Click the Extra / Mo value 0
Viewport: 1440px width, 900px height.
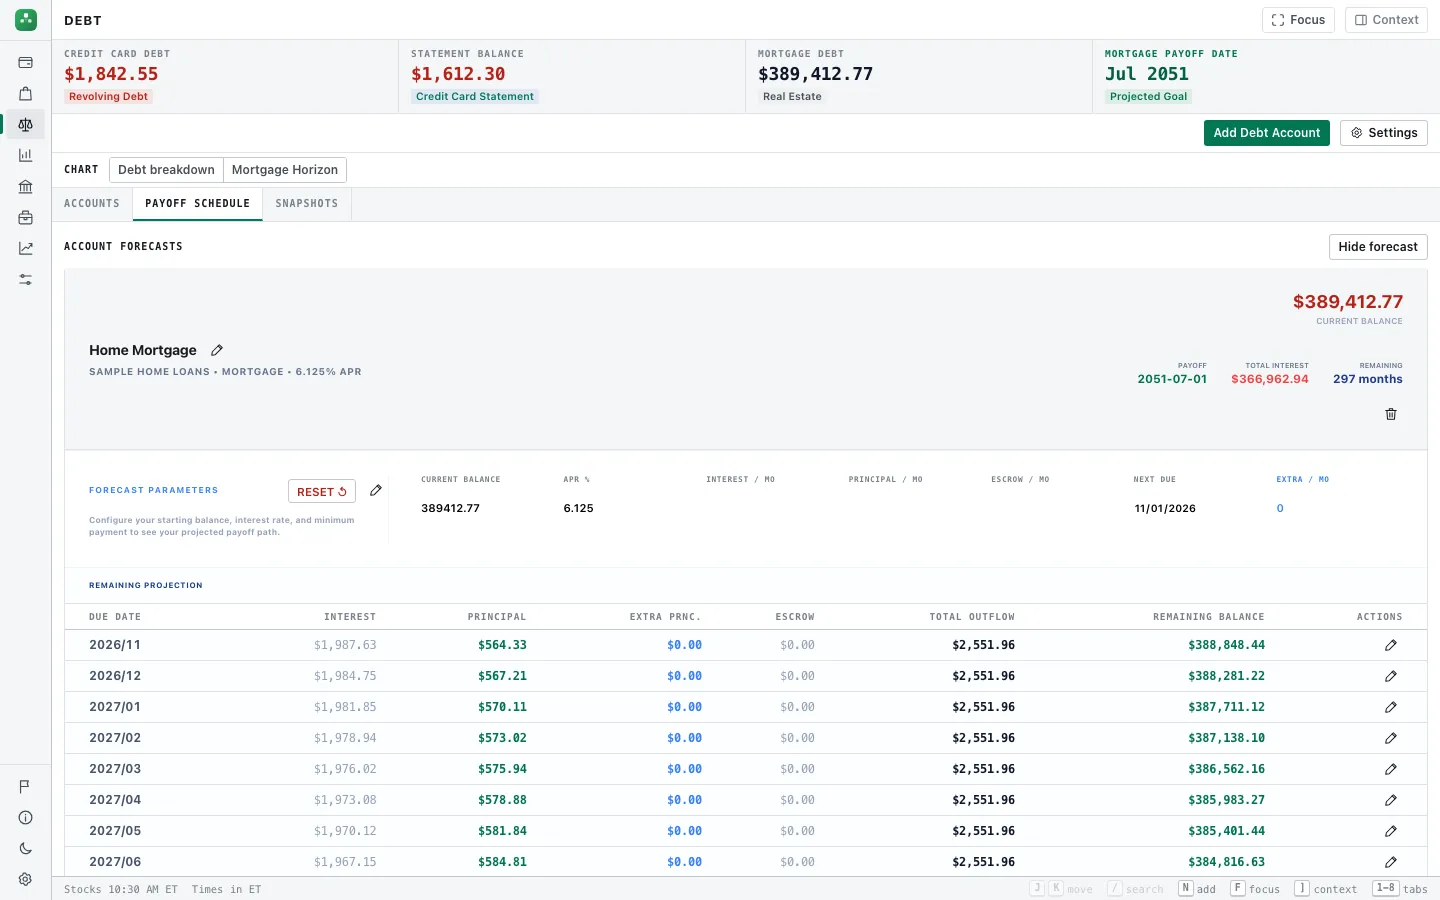pyautogui.click(x=1280, y=508)
